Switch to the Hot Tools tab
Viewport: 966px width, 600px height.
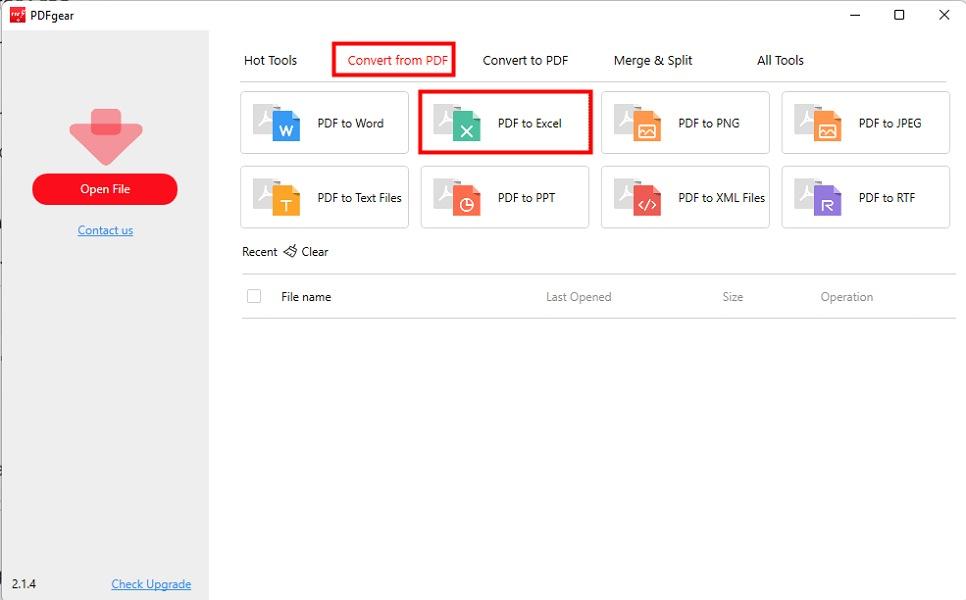pos(270,60)
